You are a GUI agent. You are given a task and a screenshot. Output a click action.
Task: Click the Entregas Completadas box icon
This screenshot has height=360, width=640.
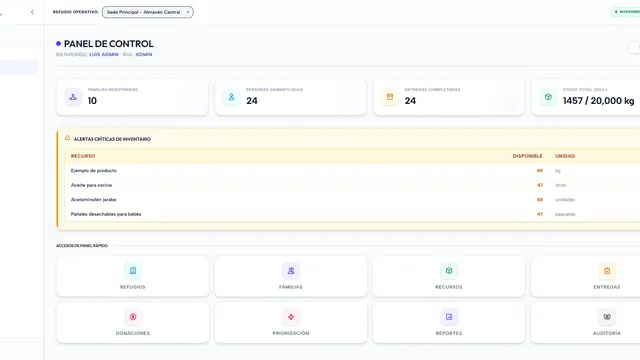tap(390, 97)
